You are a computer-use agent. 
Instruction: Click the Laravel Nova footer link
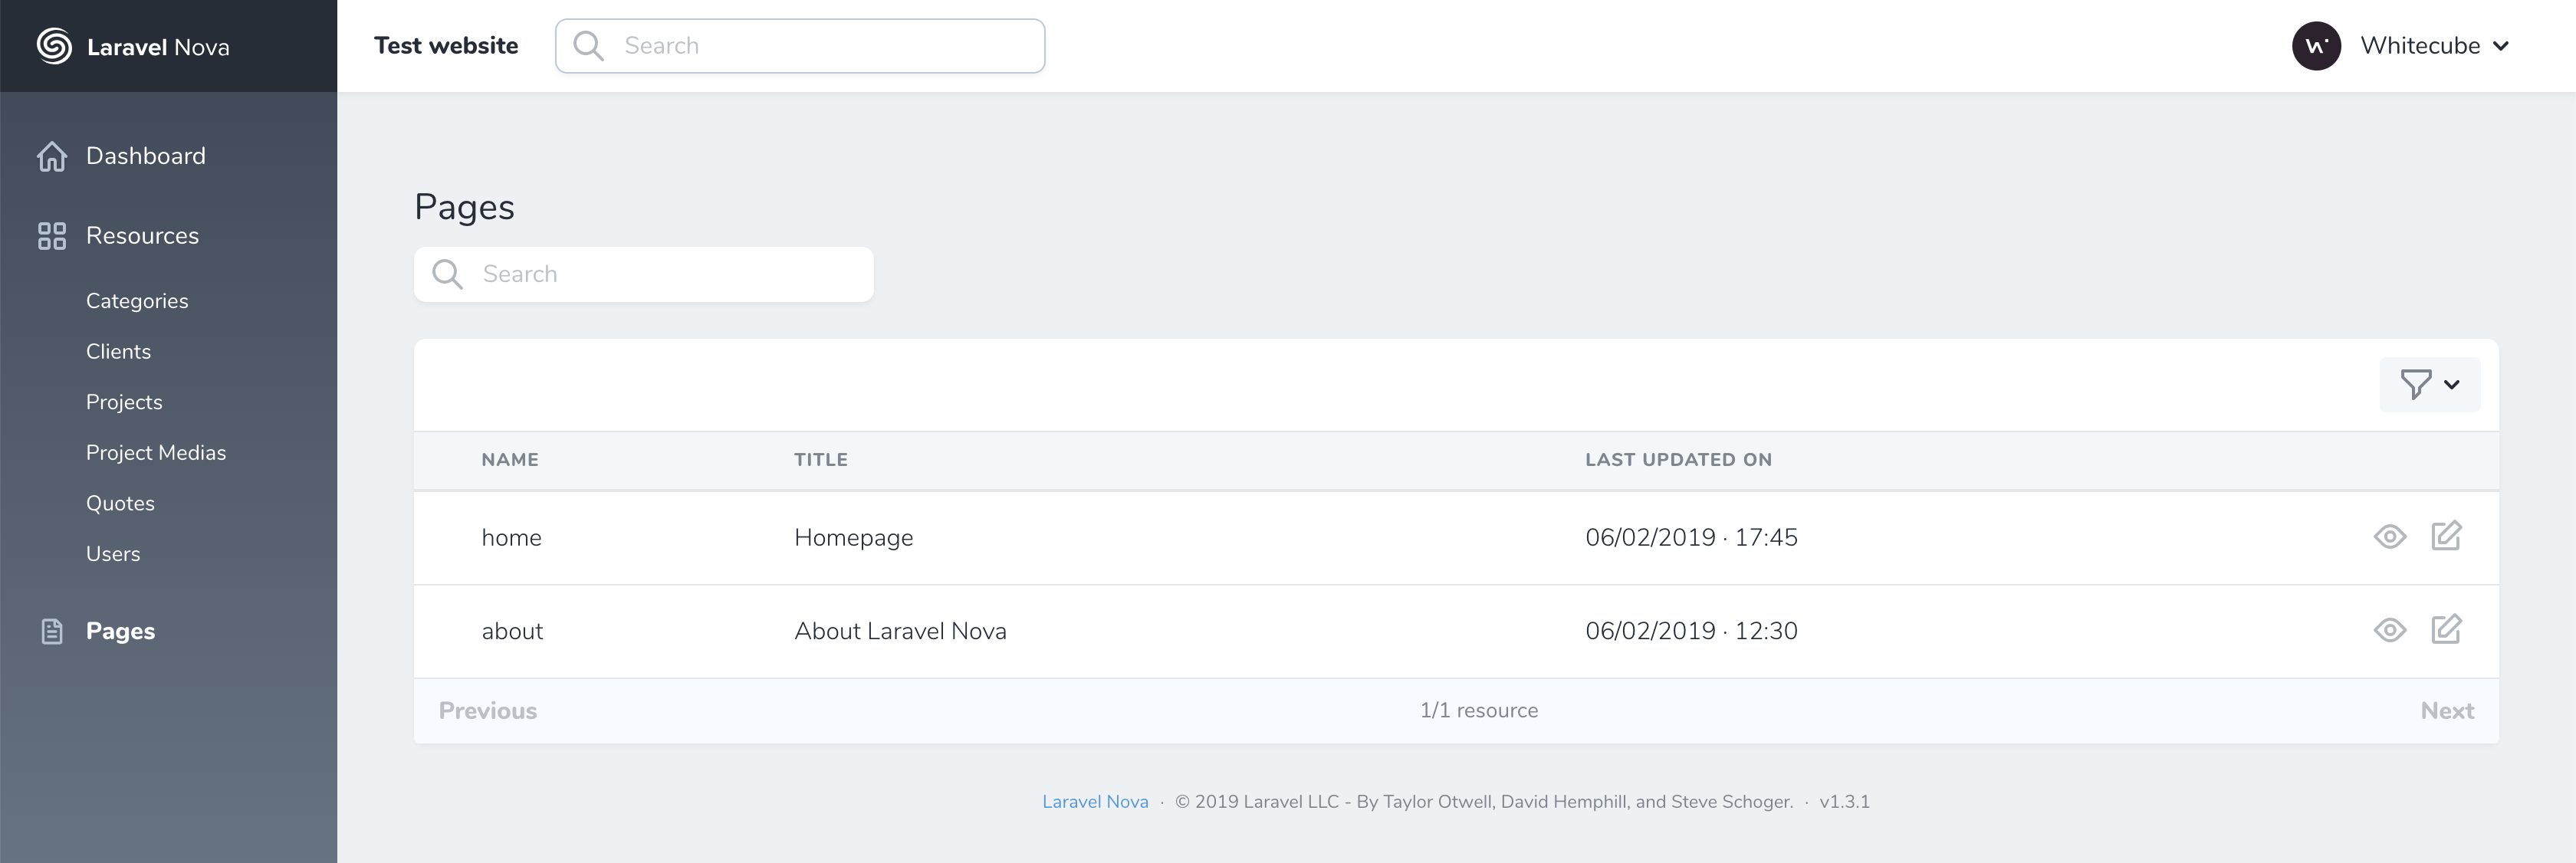coord(1095,801)
